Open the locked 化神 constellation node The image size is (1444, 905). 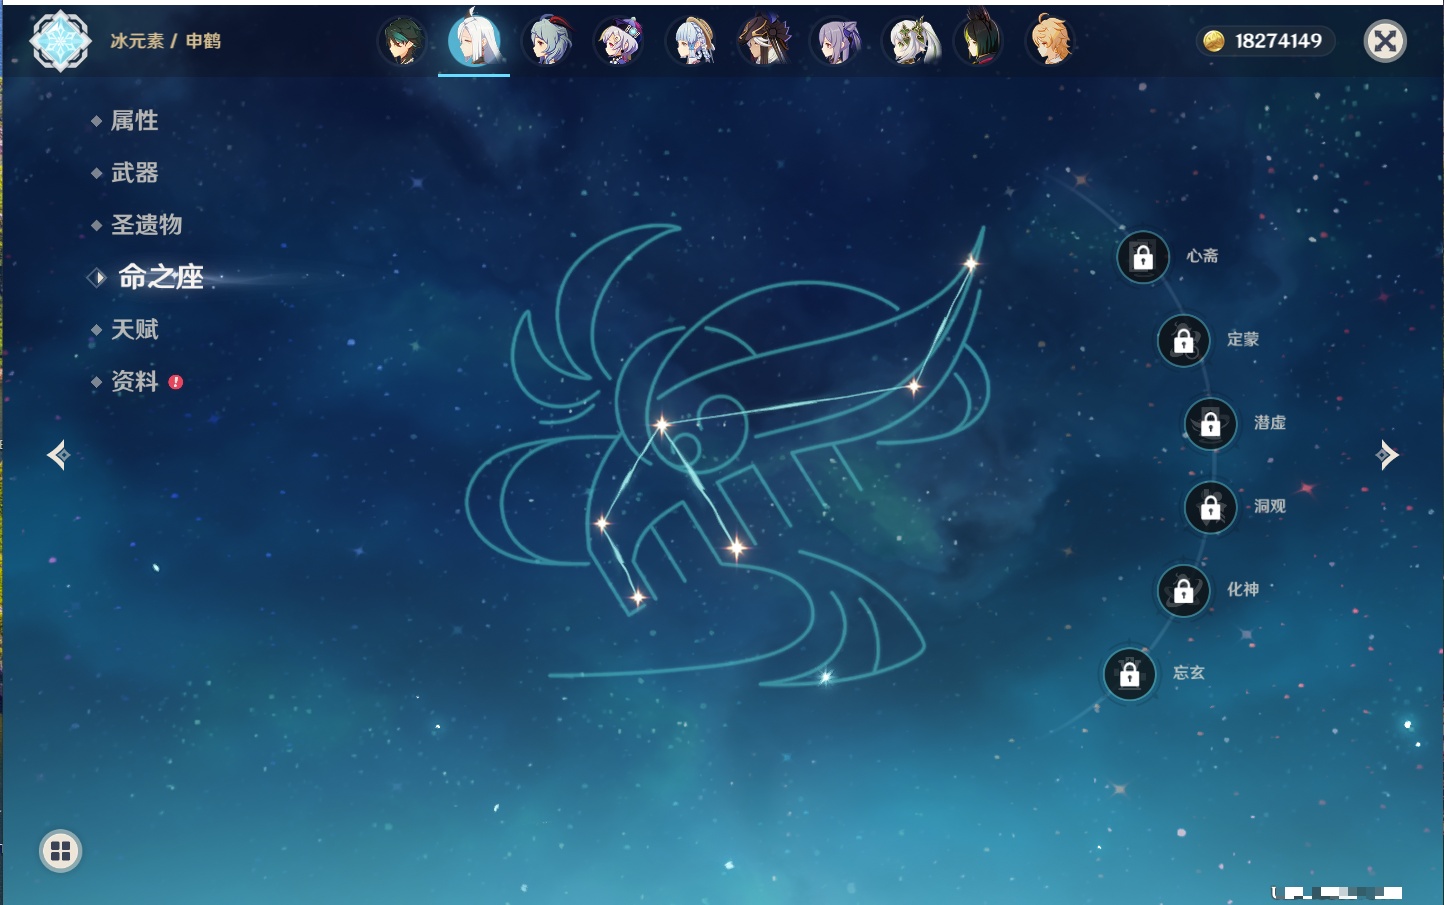coord(1184,591)
